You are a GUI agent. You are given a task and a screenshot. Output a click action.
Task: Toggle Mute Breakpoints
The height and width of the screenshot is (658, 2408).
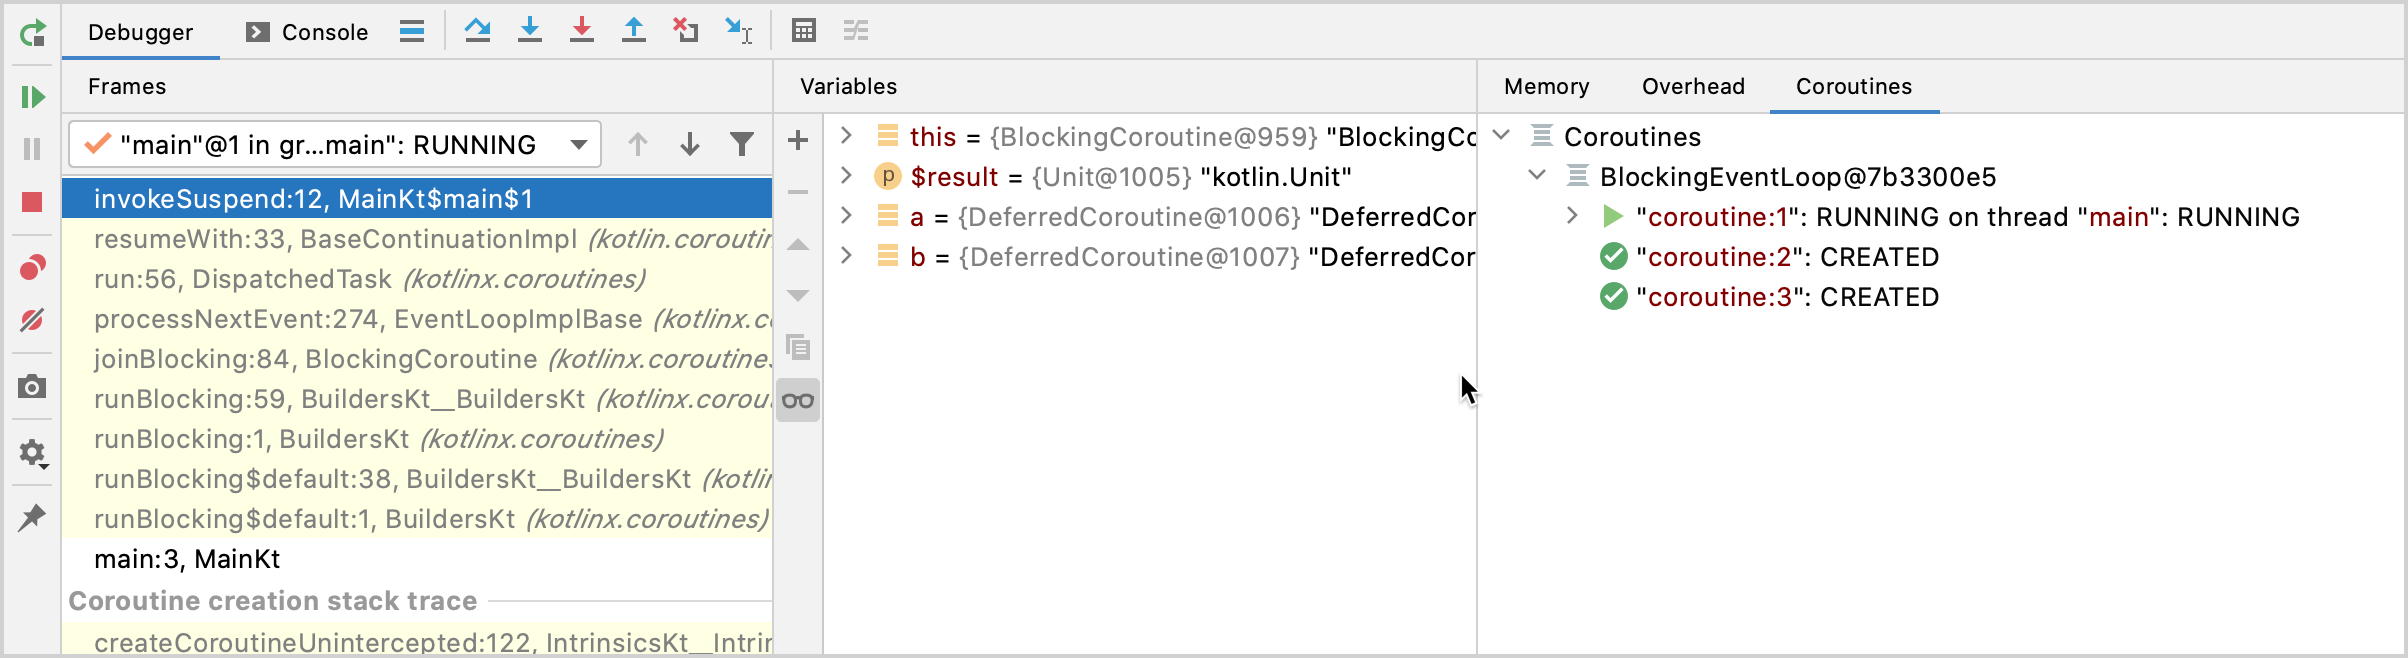point(32,320)
